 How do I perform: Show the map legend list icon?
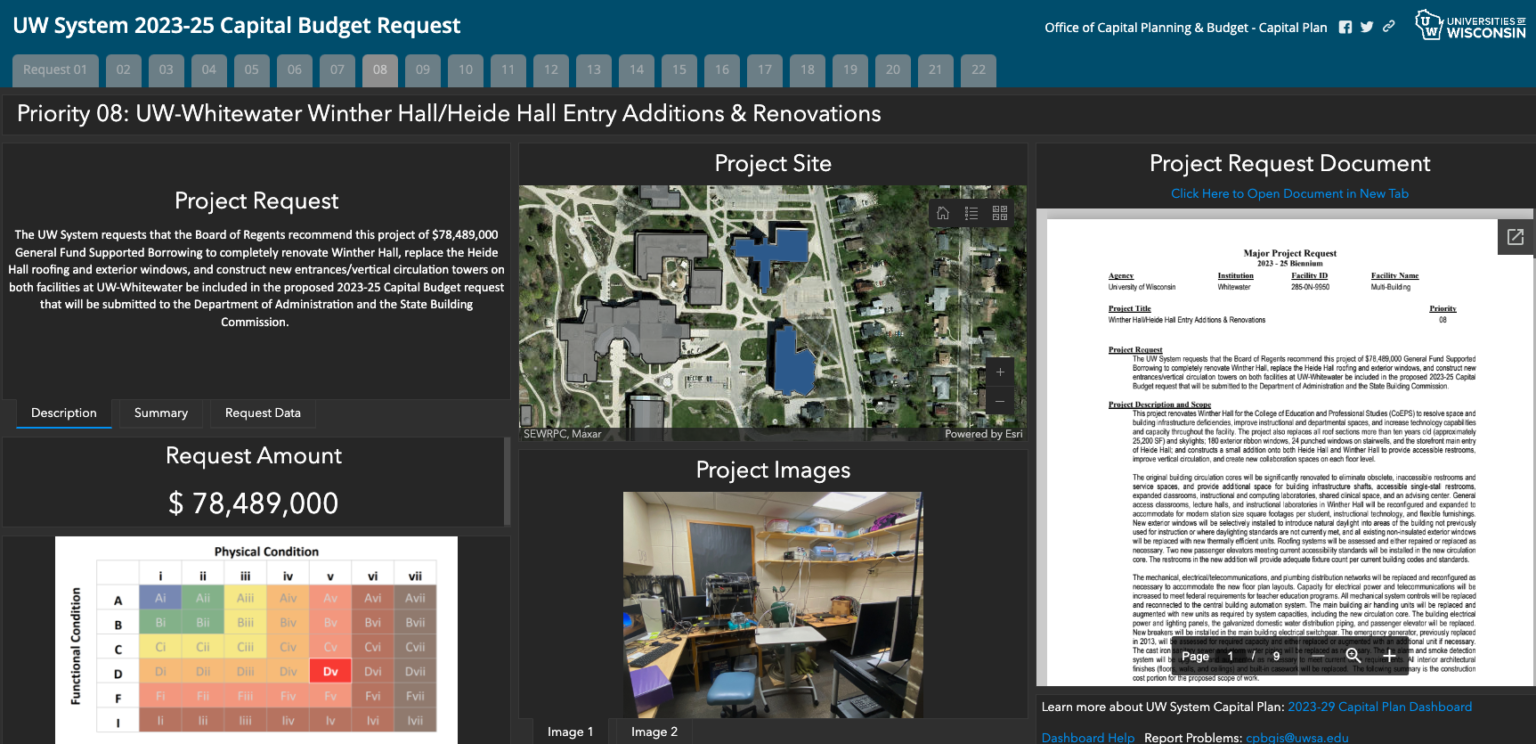click(x=971, y=213)
